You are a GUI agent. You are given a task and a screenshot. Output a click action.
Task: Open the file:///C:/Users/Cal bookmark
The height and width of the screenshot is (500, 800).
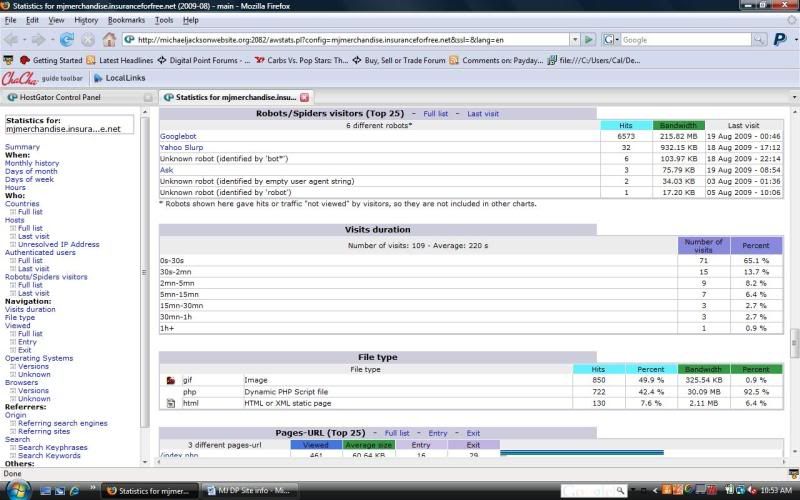coord(594,60)
